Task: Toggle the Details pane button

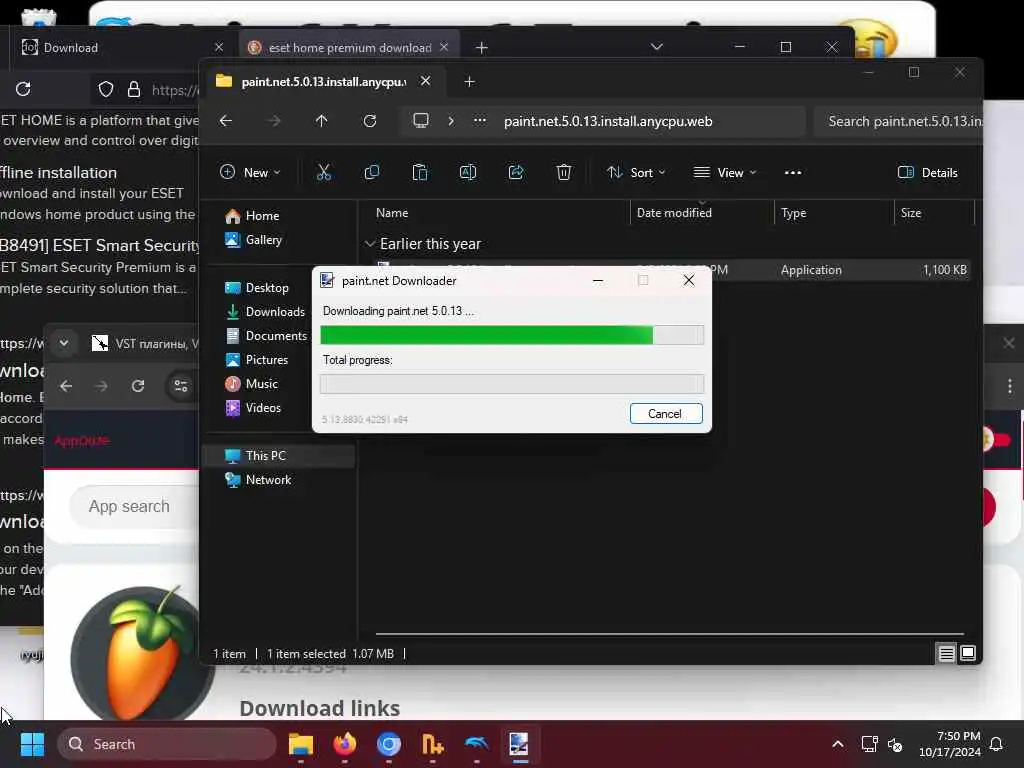Action: [x=927, y=172]
